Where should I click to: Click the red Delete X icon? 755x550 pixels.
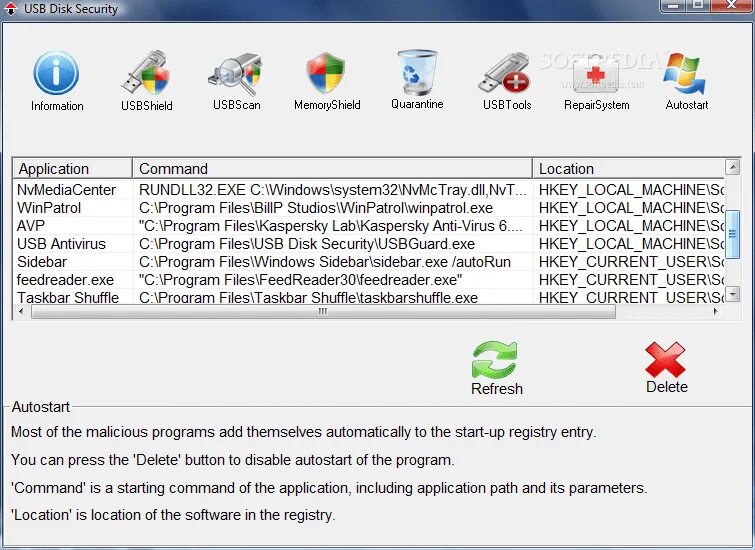coord(665,360)
